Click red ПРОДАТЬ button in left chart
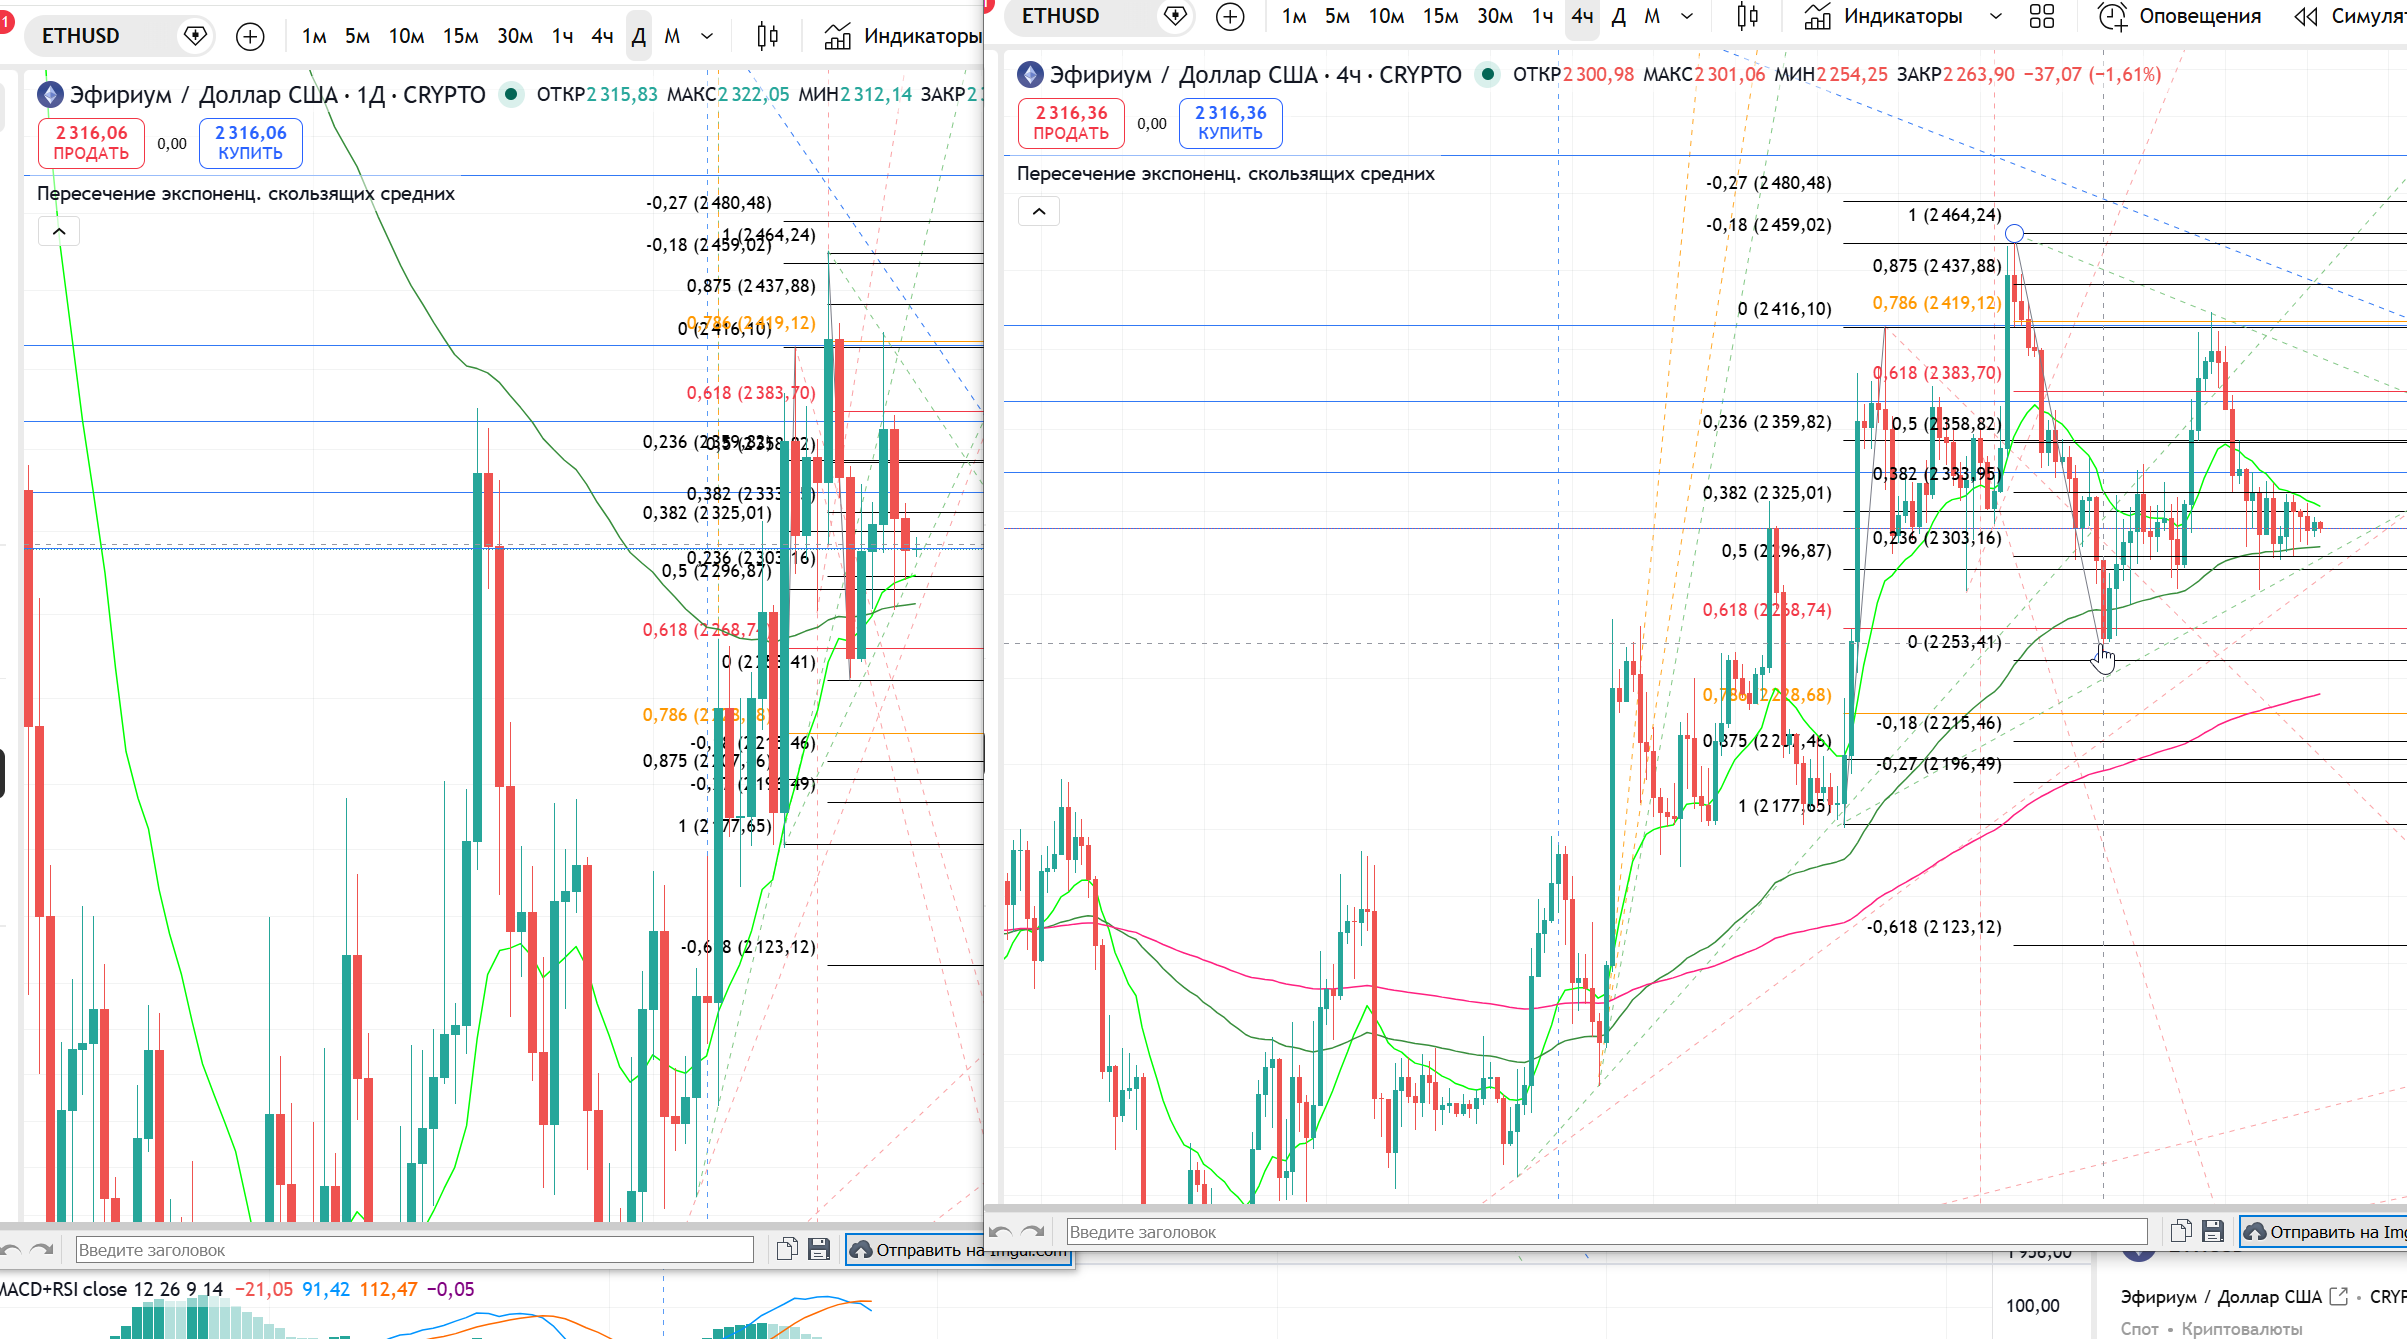This screenshot has width=2407, height=1339. [91, 142]
